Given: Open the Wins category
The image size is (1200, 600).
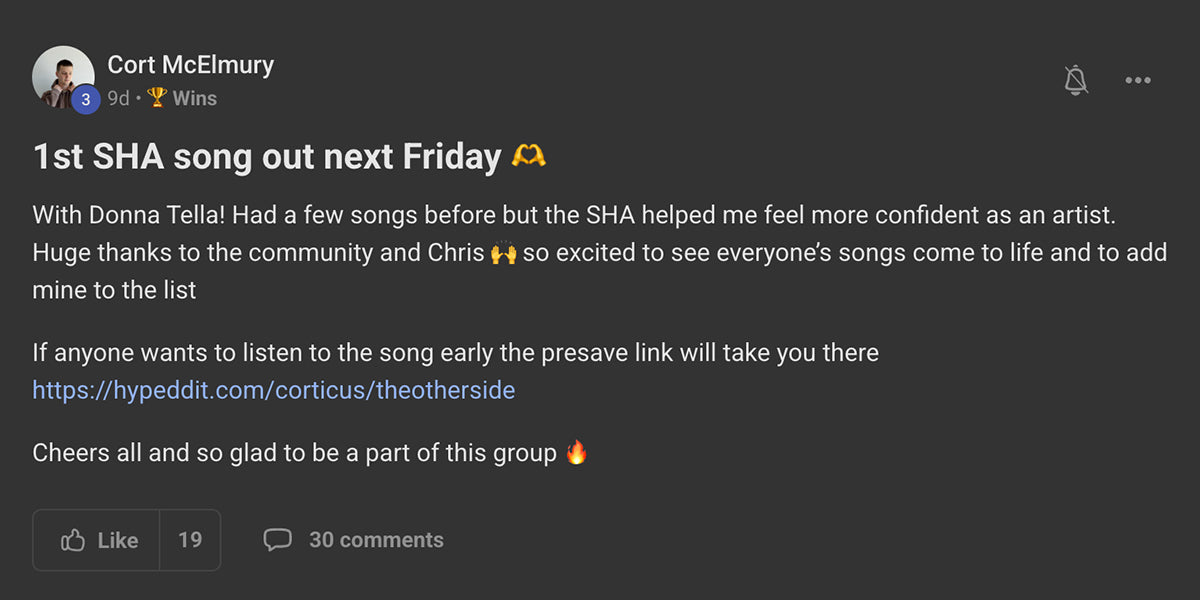Looking at the screenshot, I should pos(194,98).
